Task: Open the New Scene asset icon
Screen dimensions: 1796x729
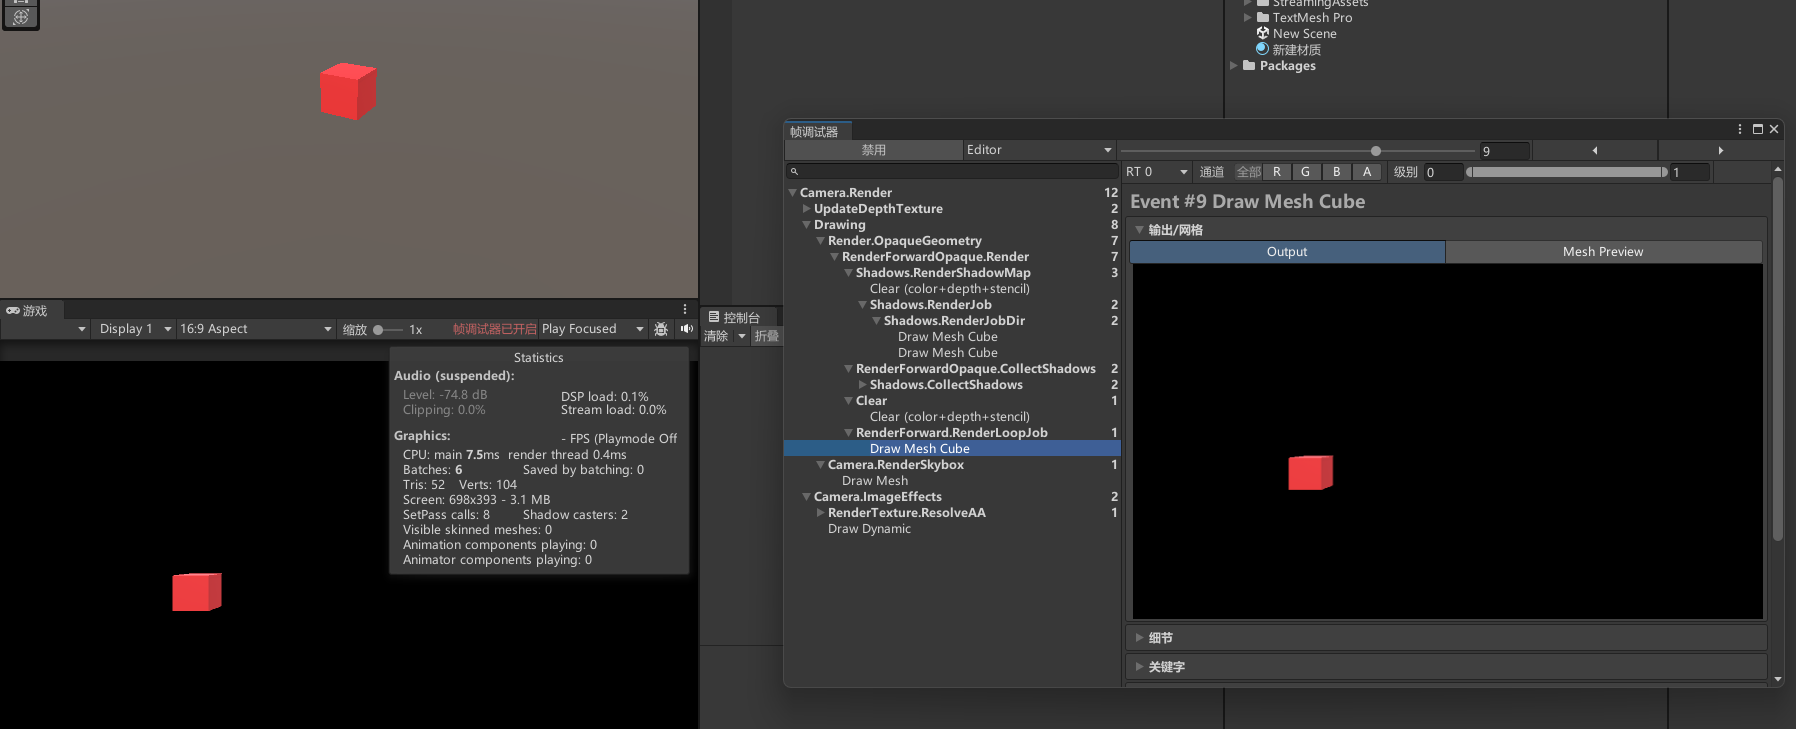Action: click(1263, 33)
